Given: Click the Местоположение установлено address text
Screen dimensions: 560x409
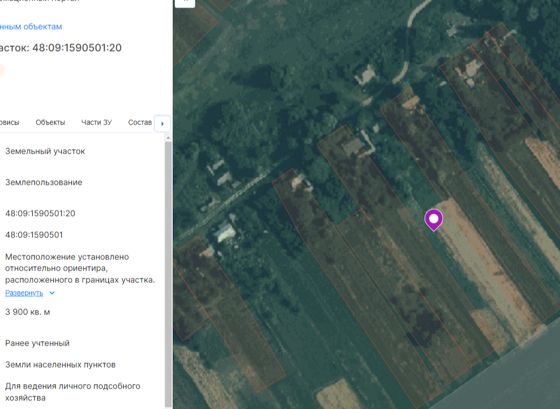Looking at the screenshot, I should (x=80, y=268).
